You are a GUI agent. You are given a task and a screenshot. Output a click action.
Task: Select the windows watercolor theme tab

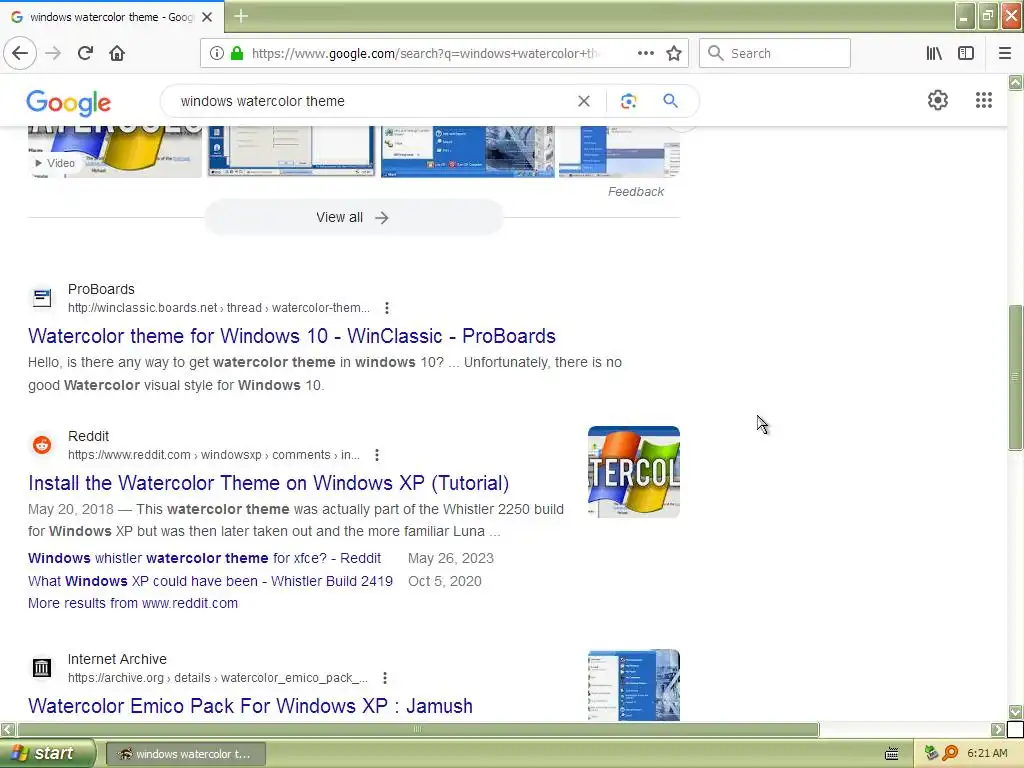[x=112, y=17]
